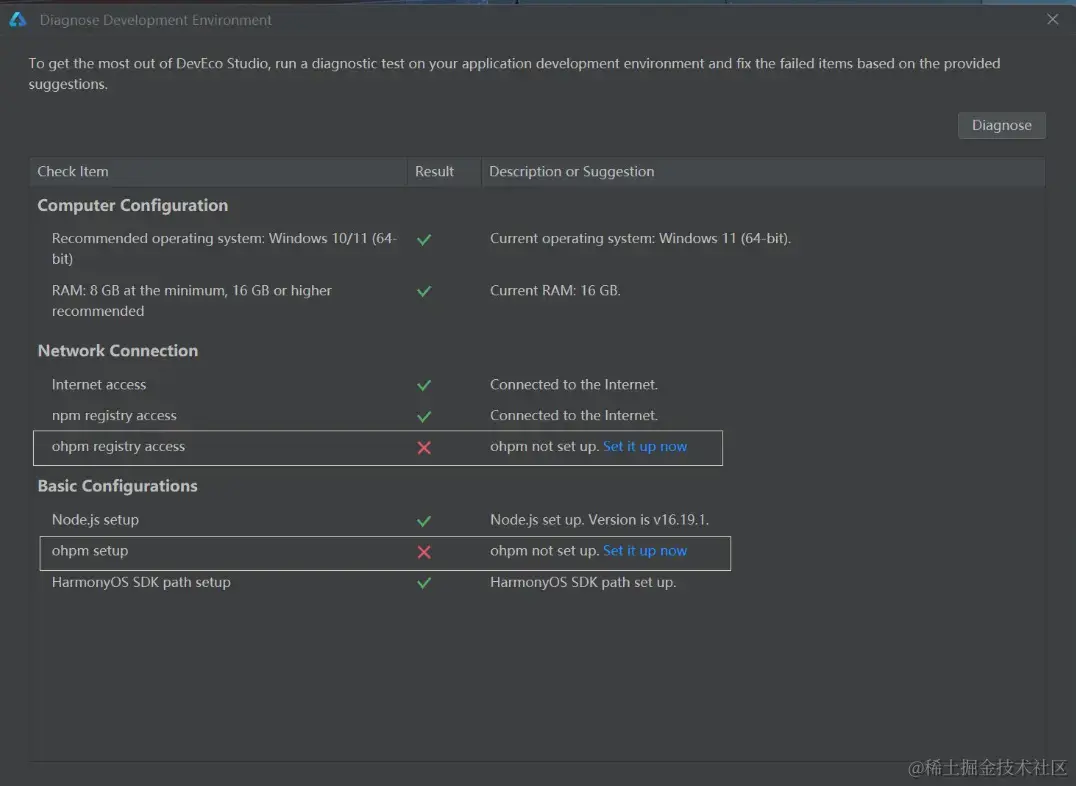Close the Diagnose Development Environment dialog
The image size is (1076, 786).
click(x=1052, y=19)
